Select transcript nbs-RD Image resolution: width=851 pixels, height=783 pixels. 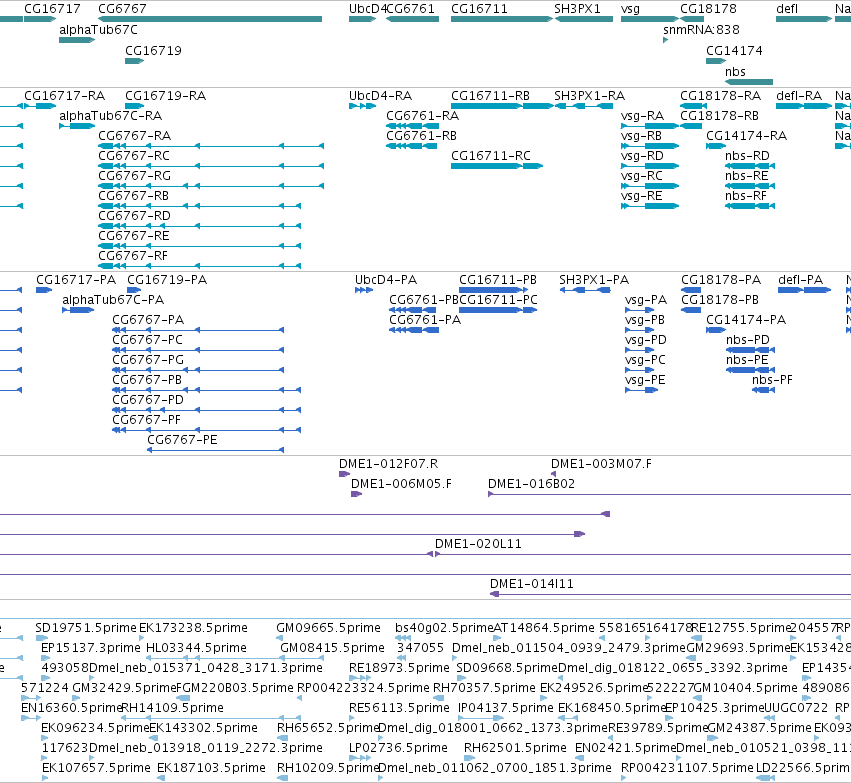point(747,156)
